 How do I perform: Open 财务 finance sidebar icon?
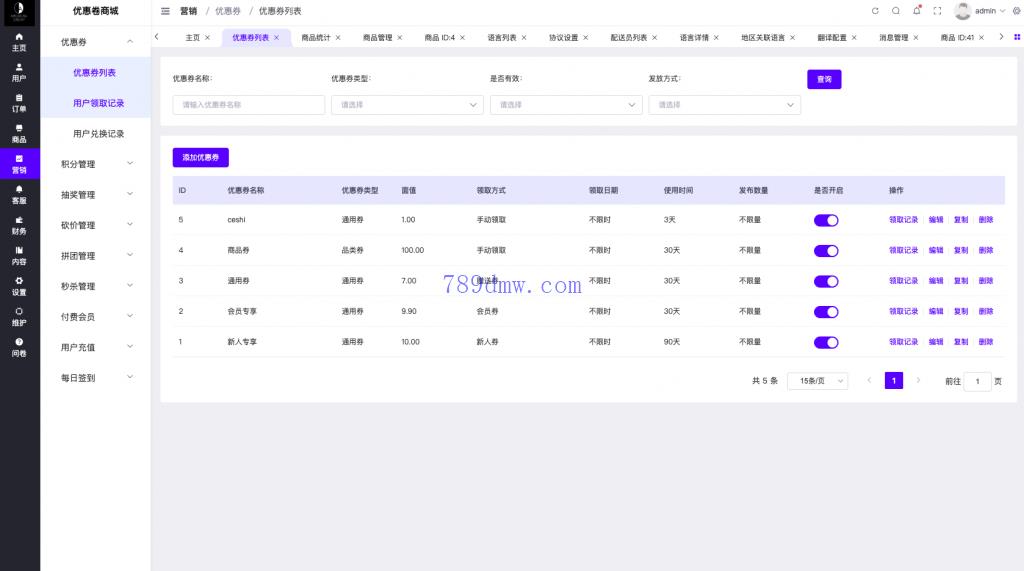[19, 225]
